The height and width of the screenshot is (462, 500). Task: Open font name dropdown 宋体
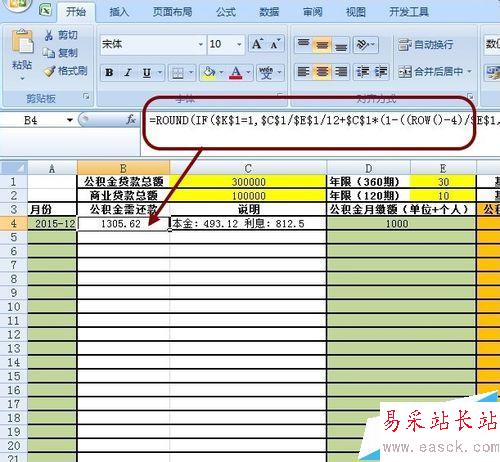coord(201,44)
